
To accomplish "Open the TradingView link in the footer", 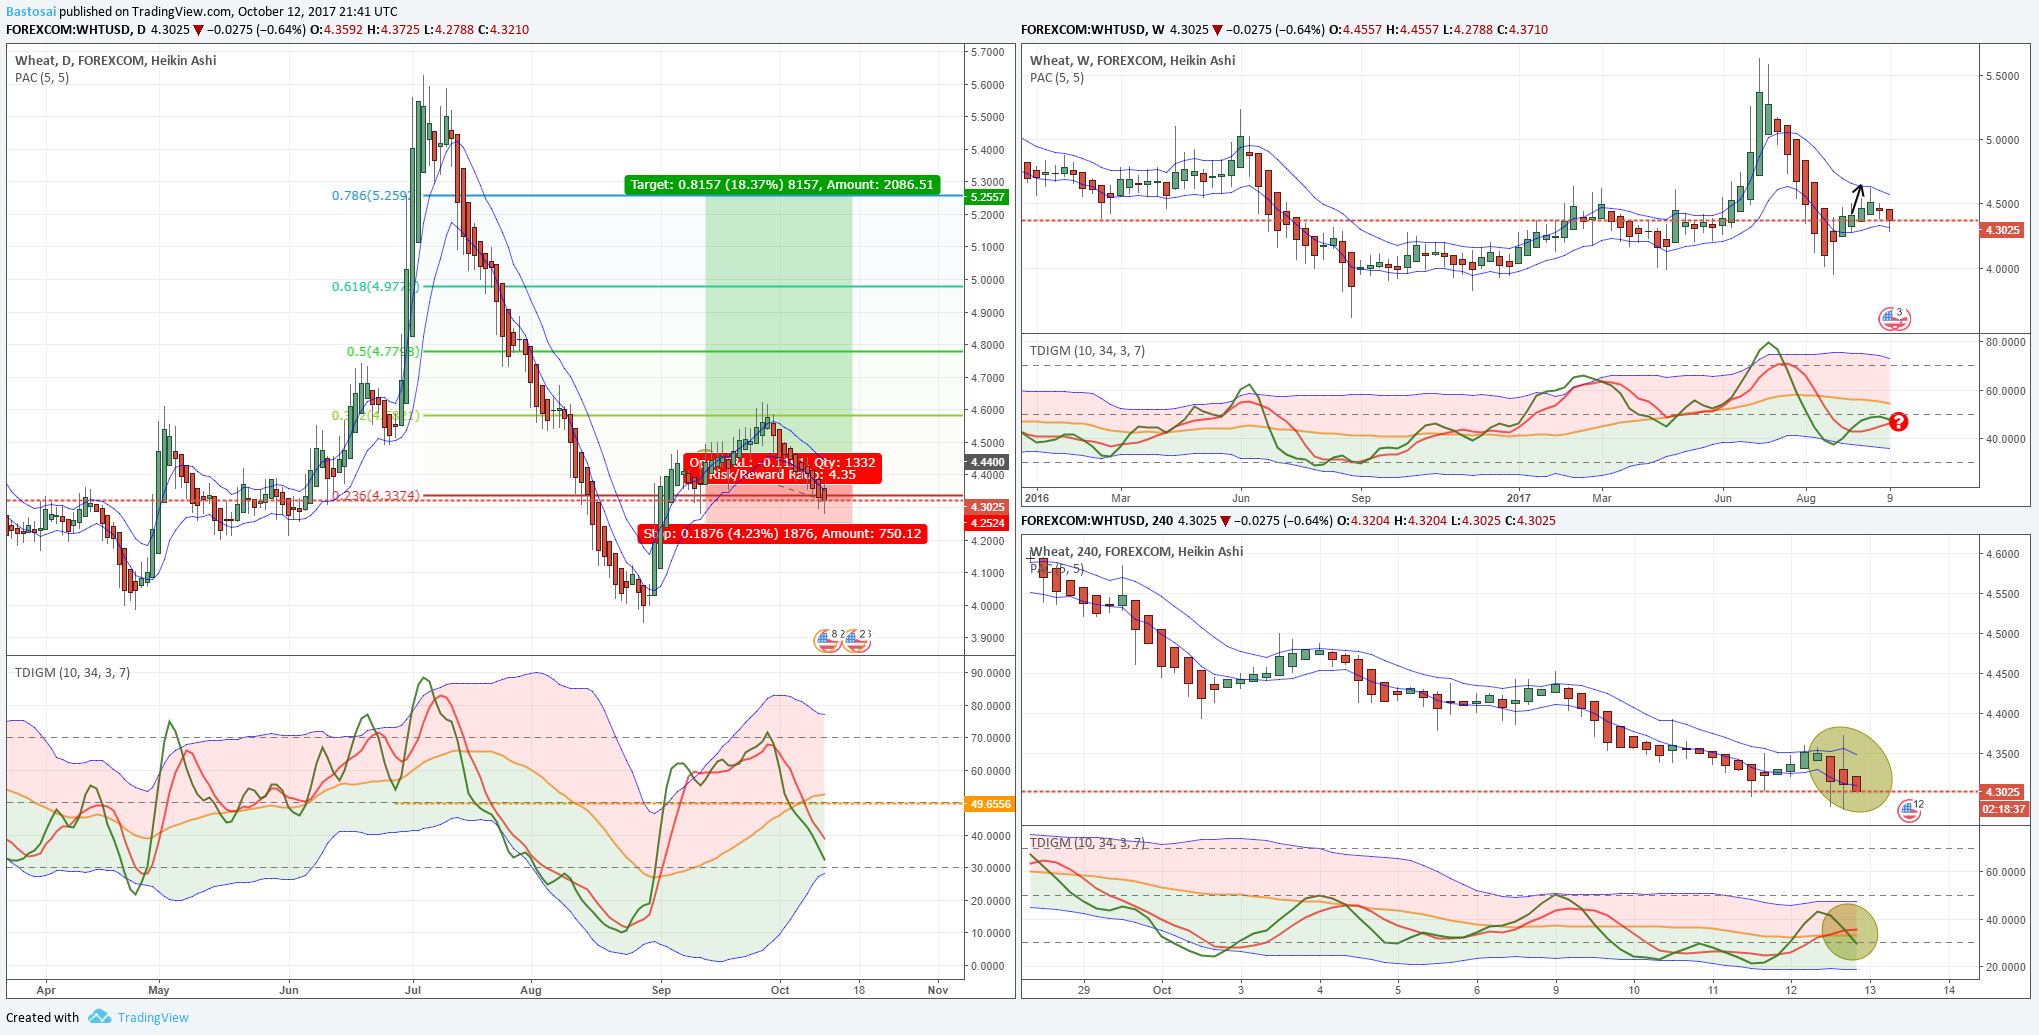I will pos(153,1017).
